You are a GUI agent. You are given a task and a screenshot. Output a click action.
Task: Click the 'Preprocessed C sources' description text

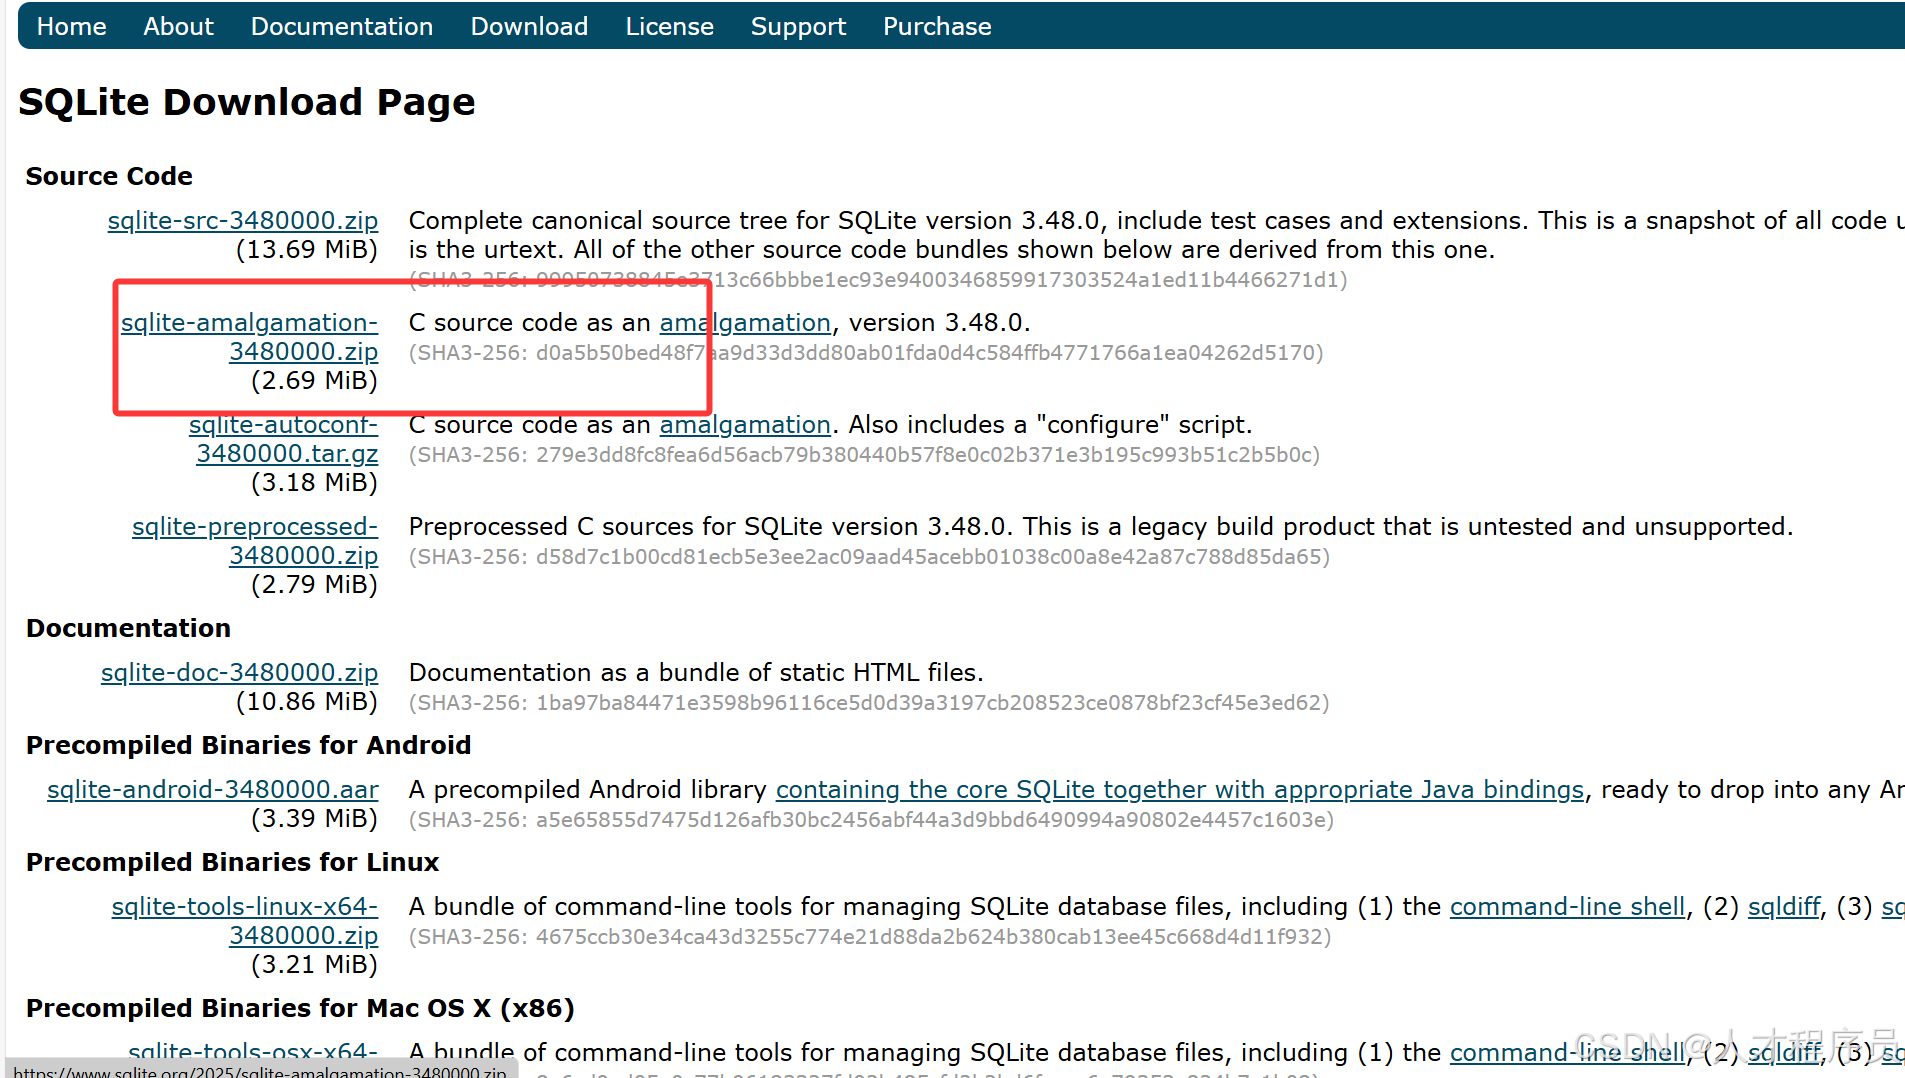1101,527
